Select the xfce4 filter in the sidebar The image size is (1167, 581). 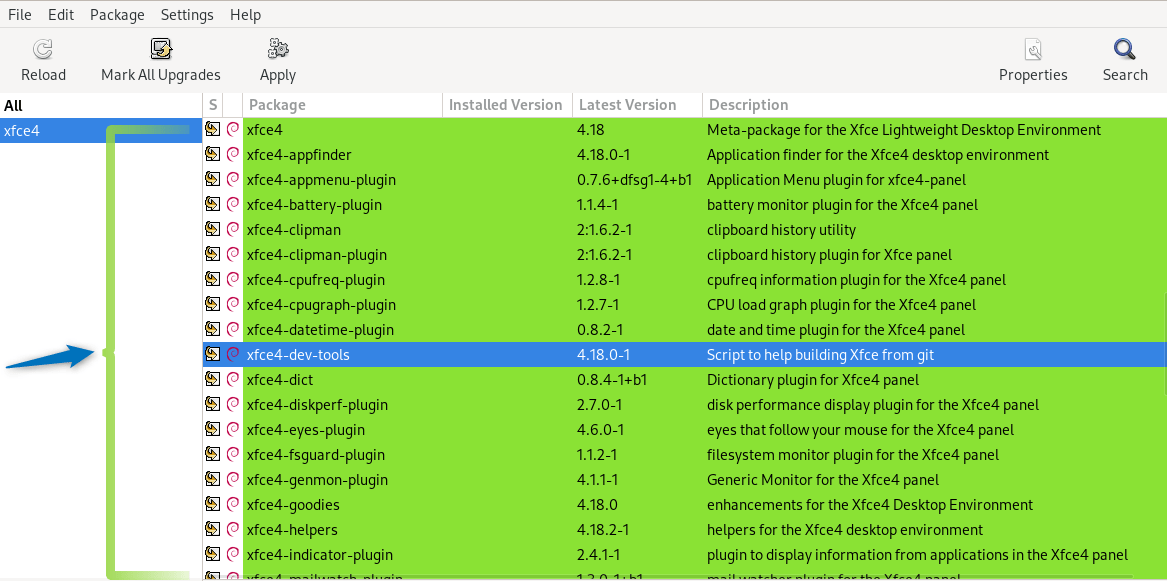tap(50, 129)
